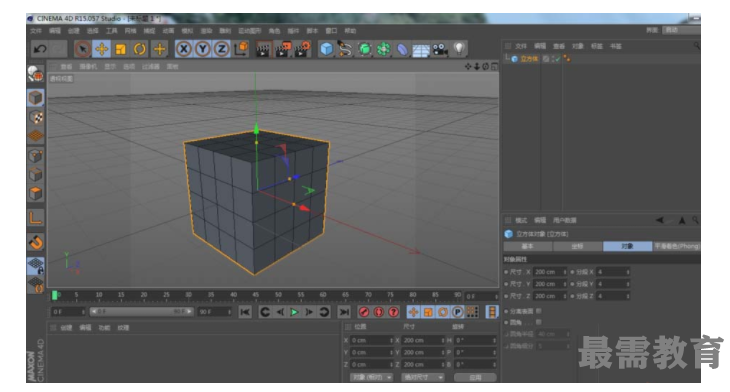The height and width of the screenshot is (392, 730).
Task: Select Texture mode checker cube icon
Action: pyautogui.click(x=35, y=117)
